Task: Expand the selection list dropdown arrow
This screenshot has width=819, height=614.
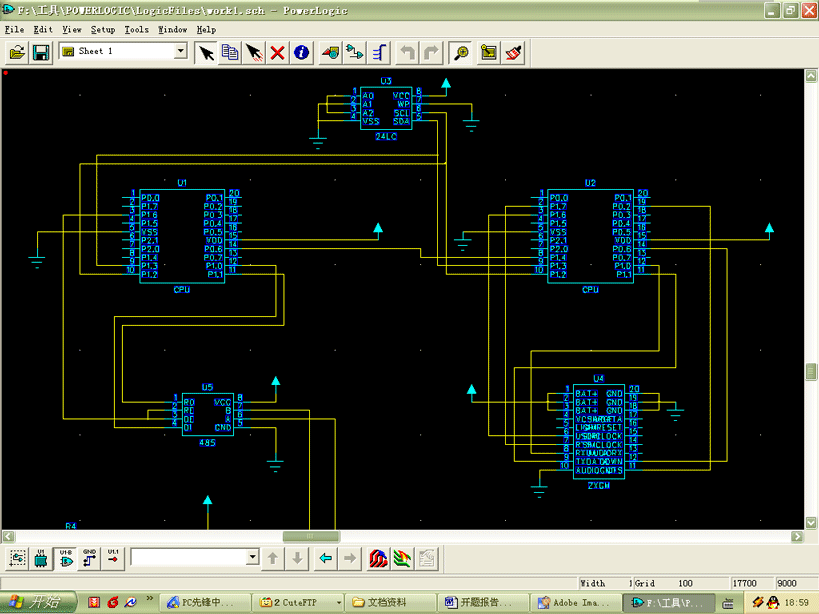Action: click(x=253, y=557)
